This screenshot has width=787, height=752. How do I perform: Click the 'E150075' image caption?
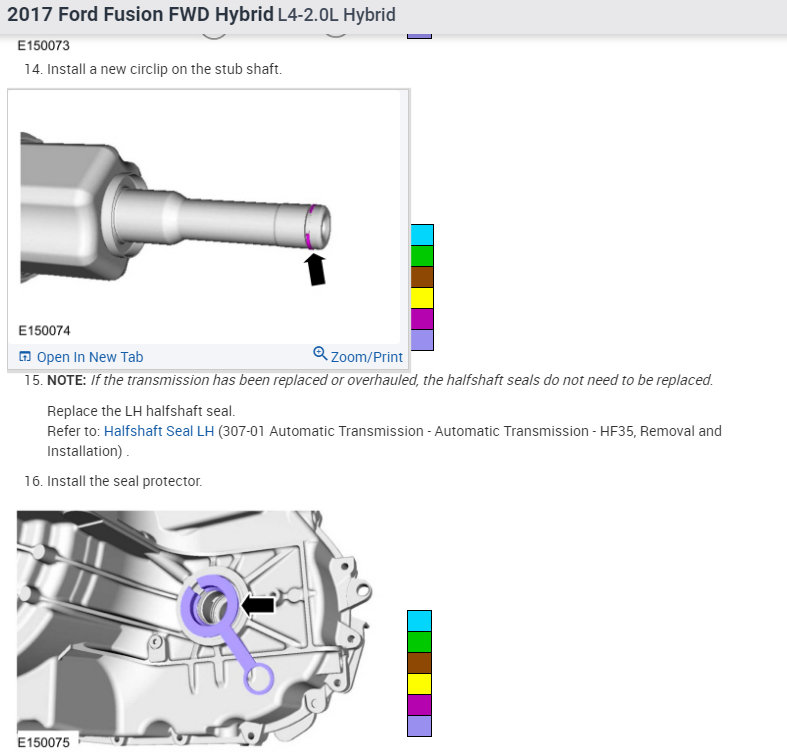[x=44, y=742]
